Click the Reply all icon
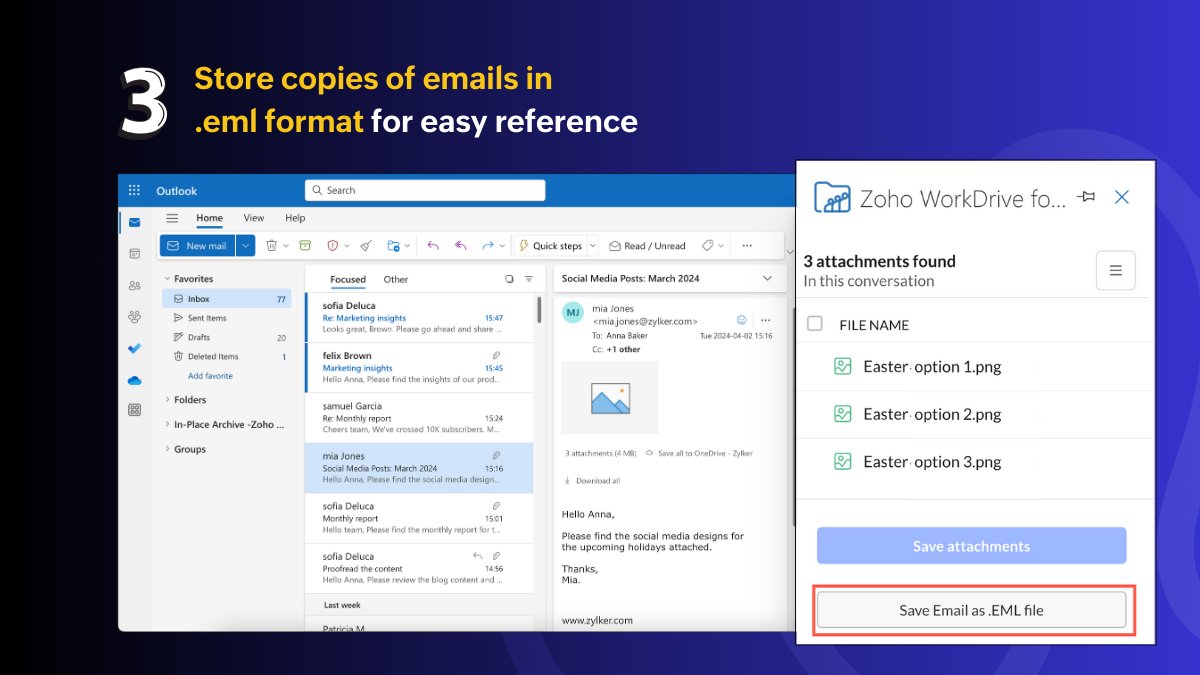1200x675 pixels. point(461,245)
